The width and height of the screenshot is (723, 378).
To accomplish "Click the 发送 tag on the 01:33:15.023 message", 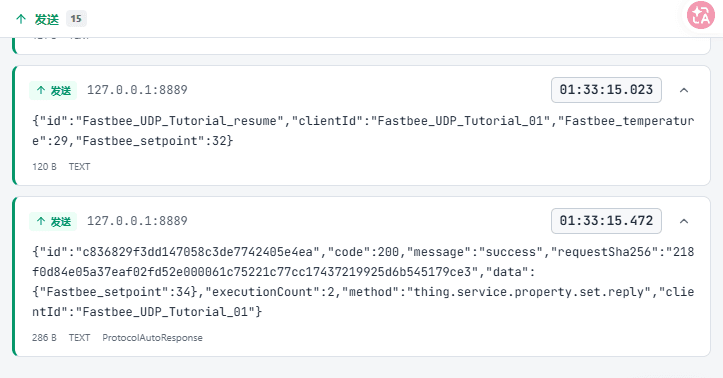I will click(x=53, y=90).
